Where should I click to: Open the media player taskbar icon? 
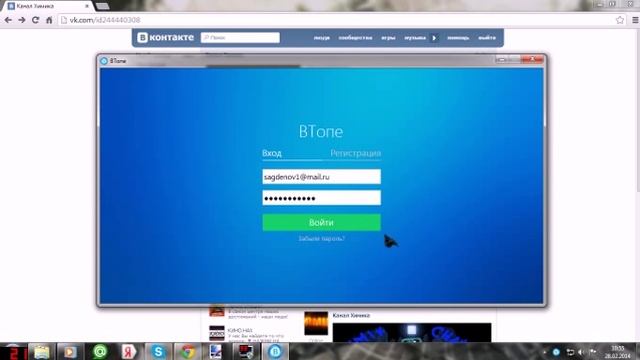(x=70, y=352)
